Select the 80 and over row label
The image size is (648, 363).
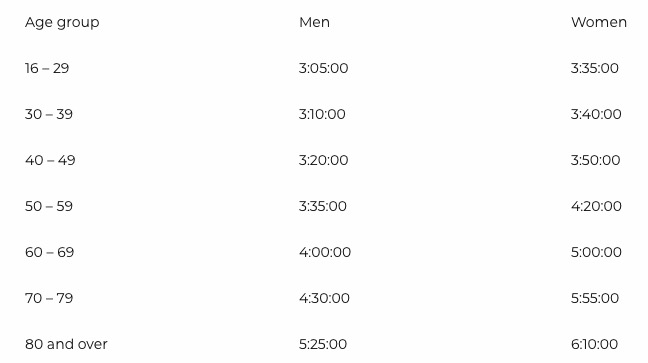(66, 344)
